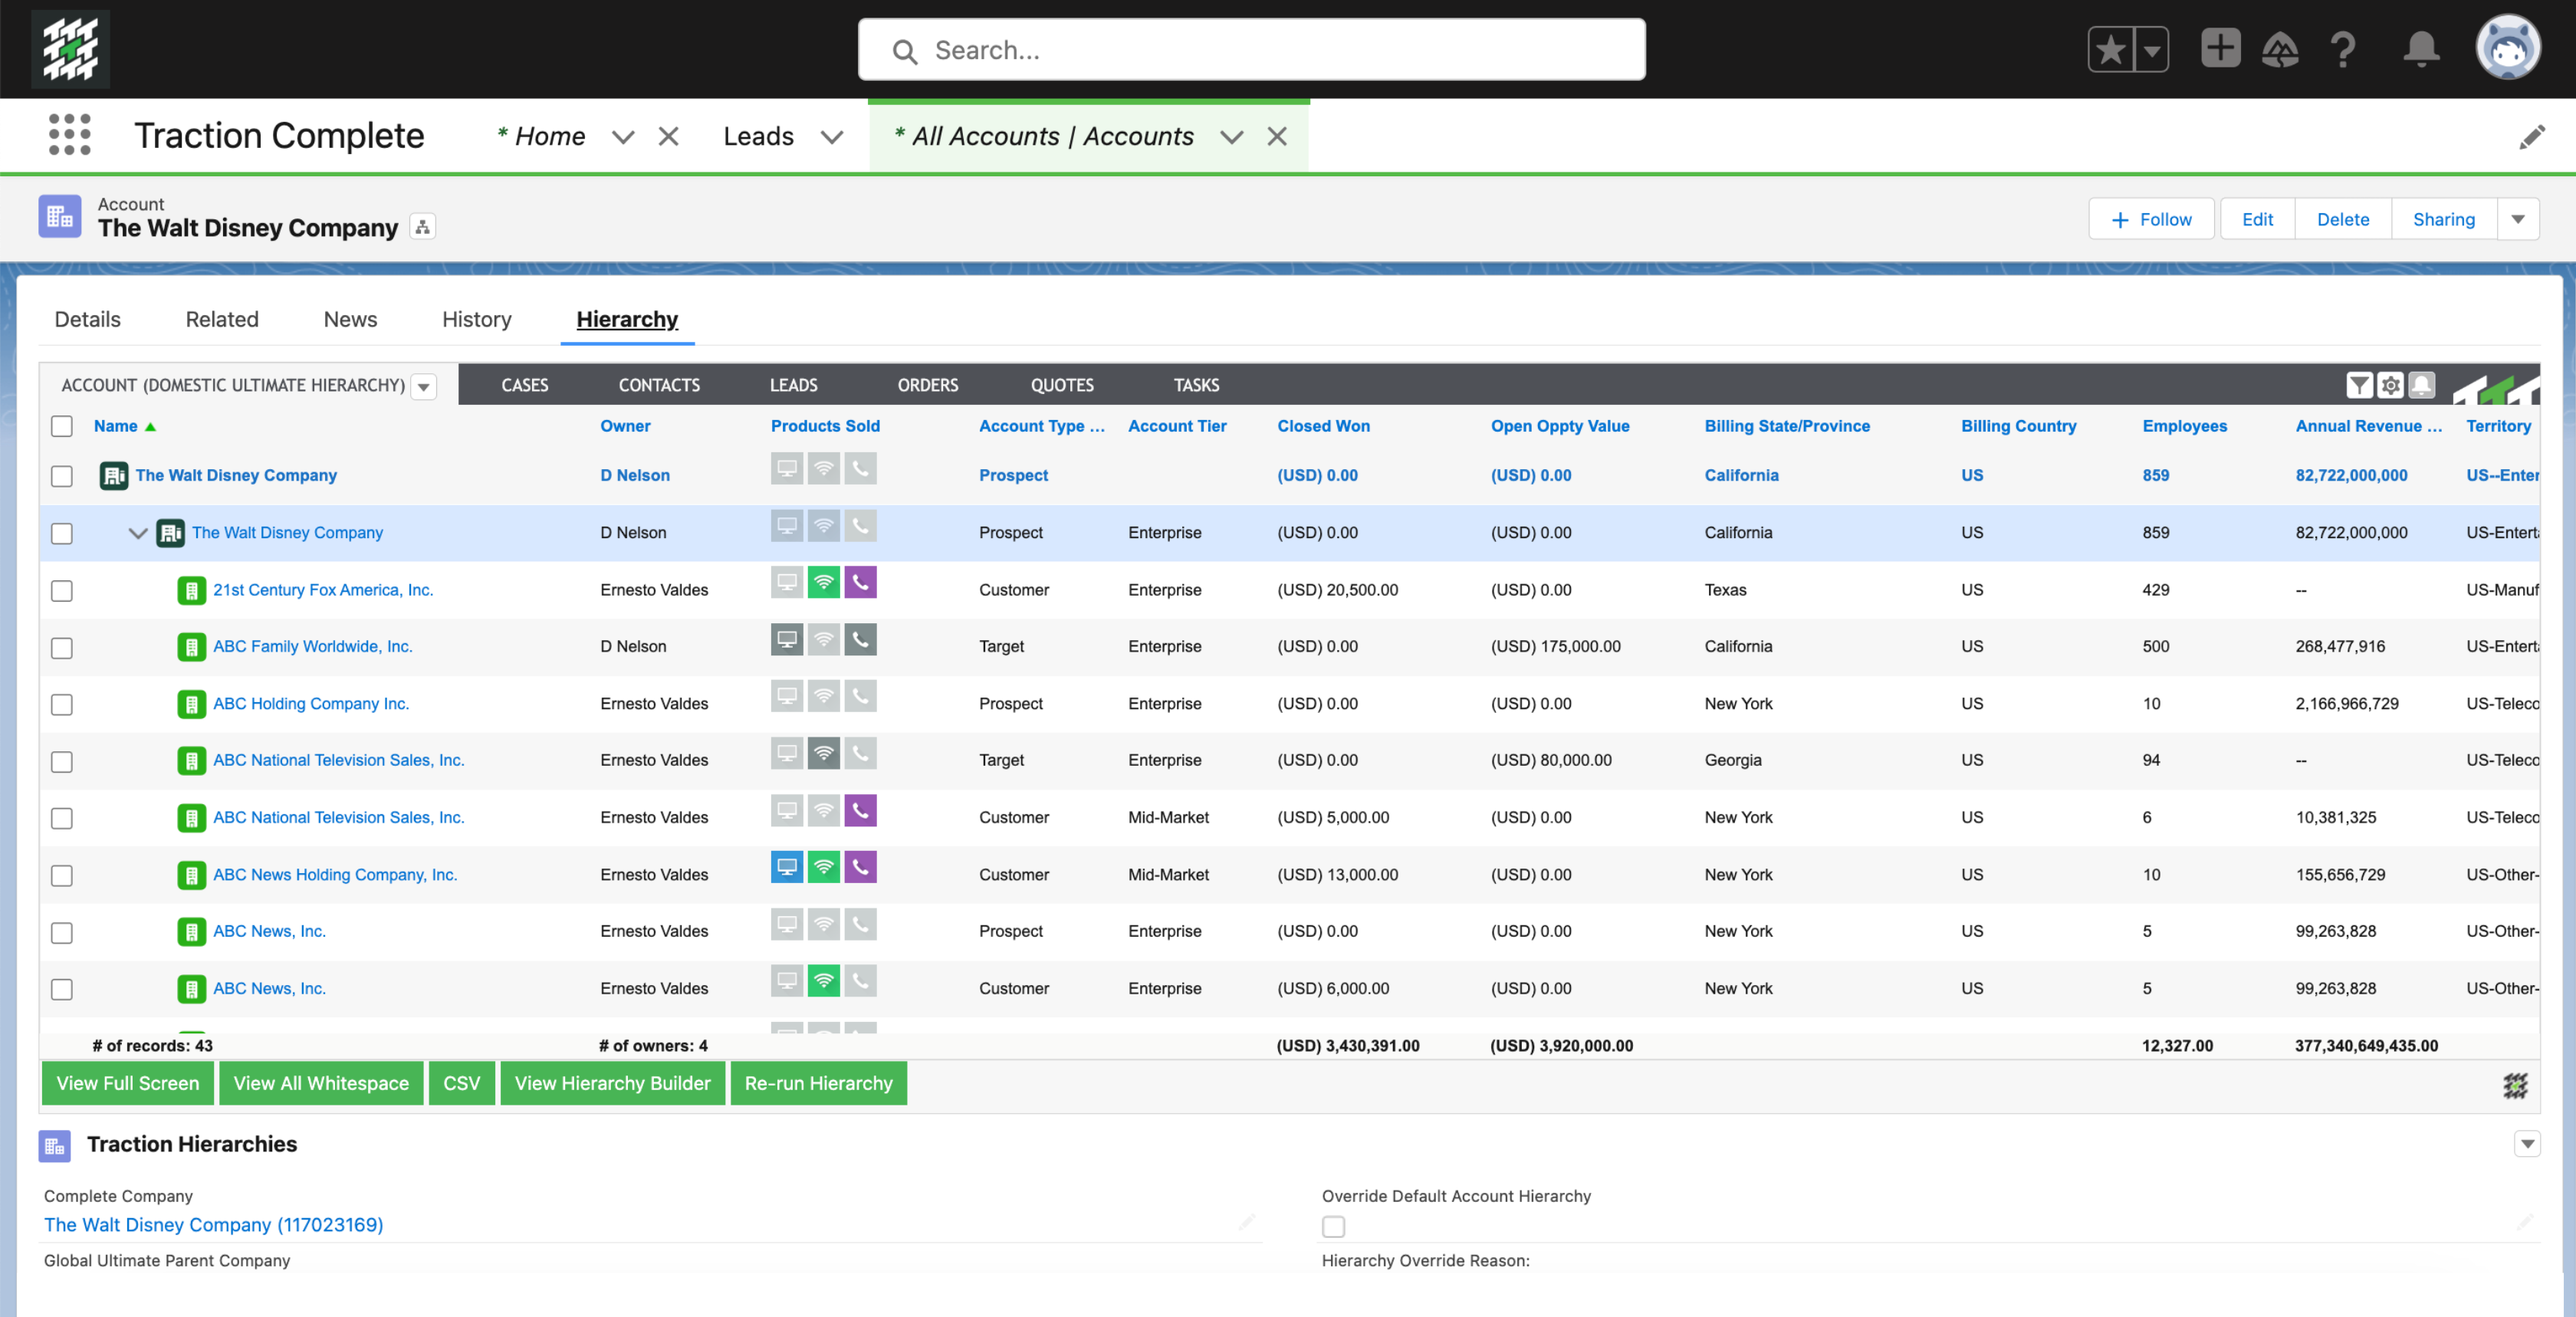This screenshot has width=2576, height=1317.
Task: Click the bell notification icon in hierarchy toolbar
Action: [x=2422, y=385]
